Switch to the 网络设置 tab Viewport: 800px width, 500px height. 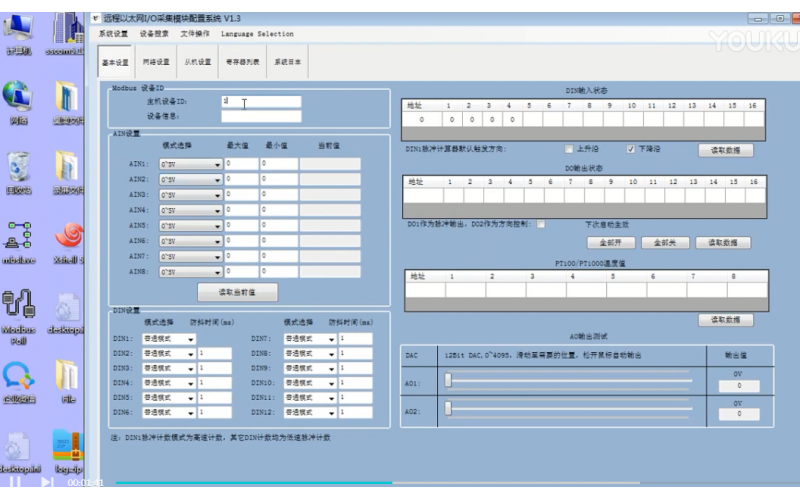[156, 62]
